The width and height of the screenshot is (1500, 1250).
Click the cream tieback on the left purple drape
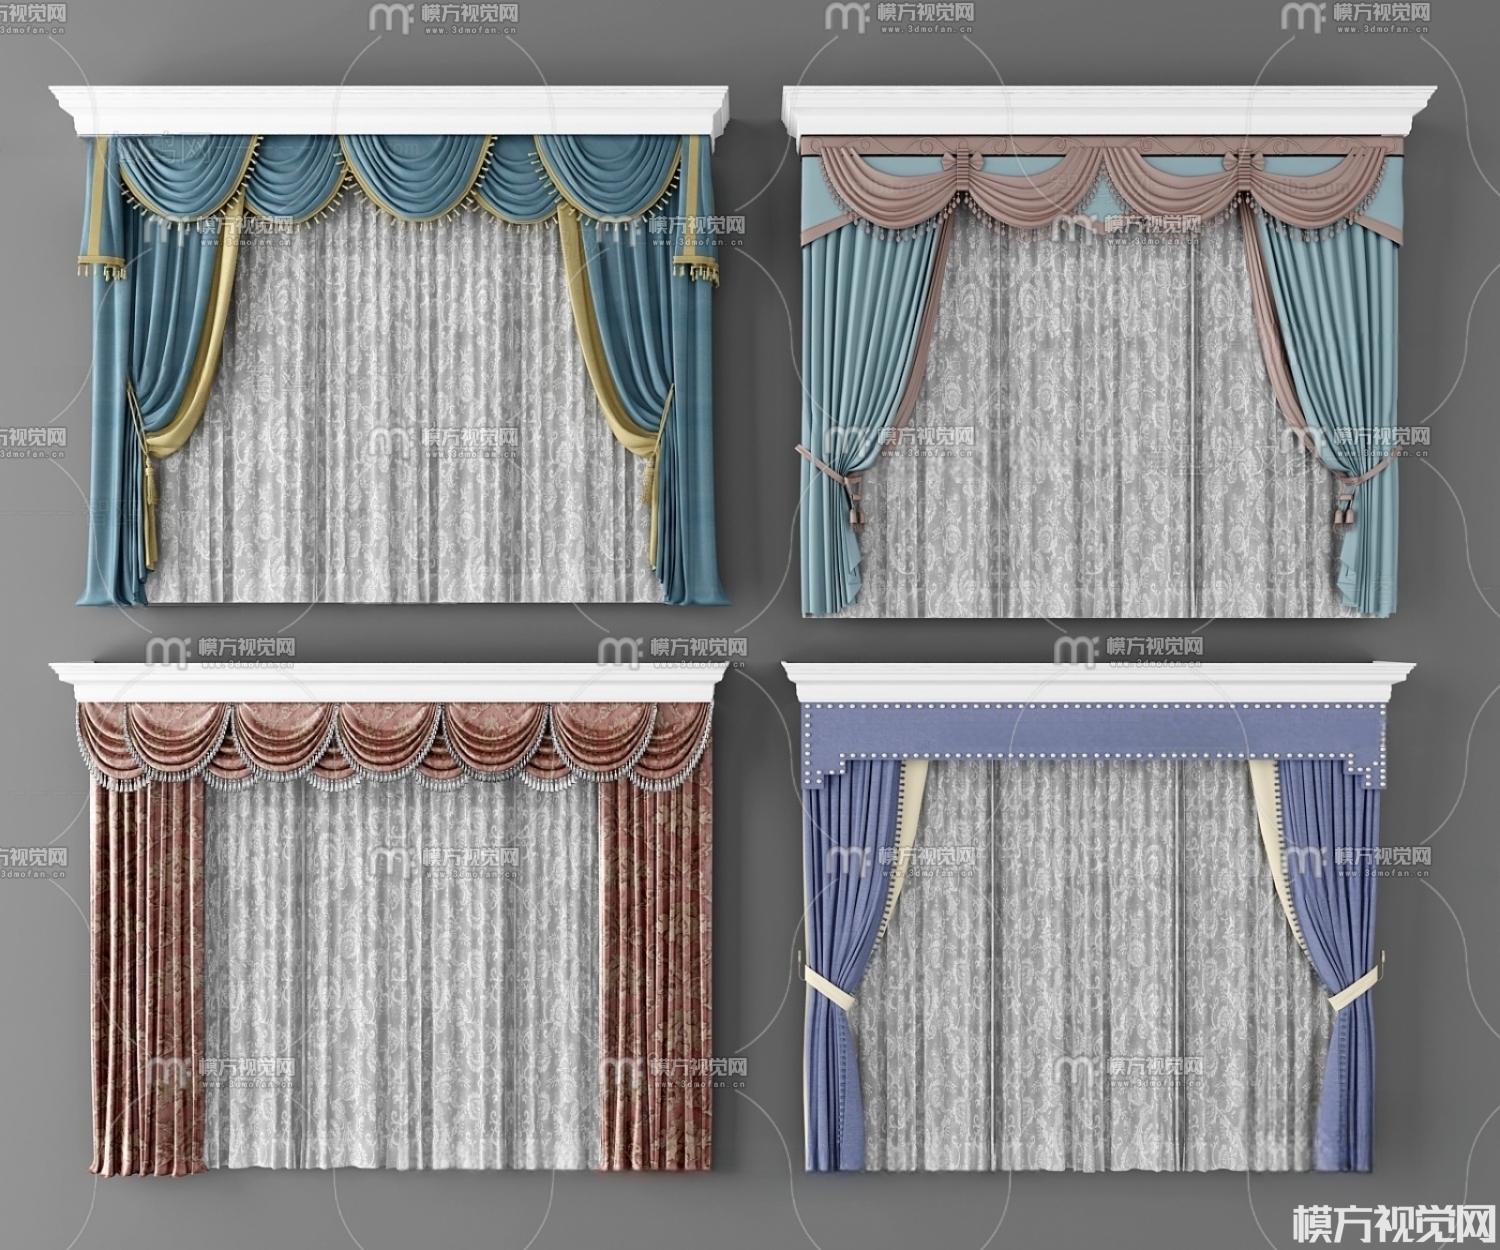pyautogui.click(x=830, y=985)
